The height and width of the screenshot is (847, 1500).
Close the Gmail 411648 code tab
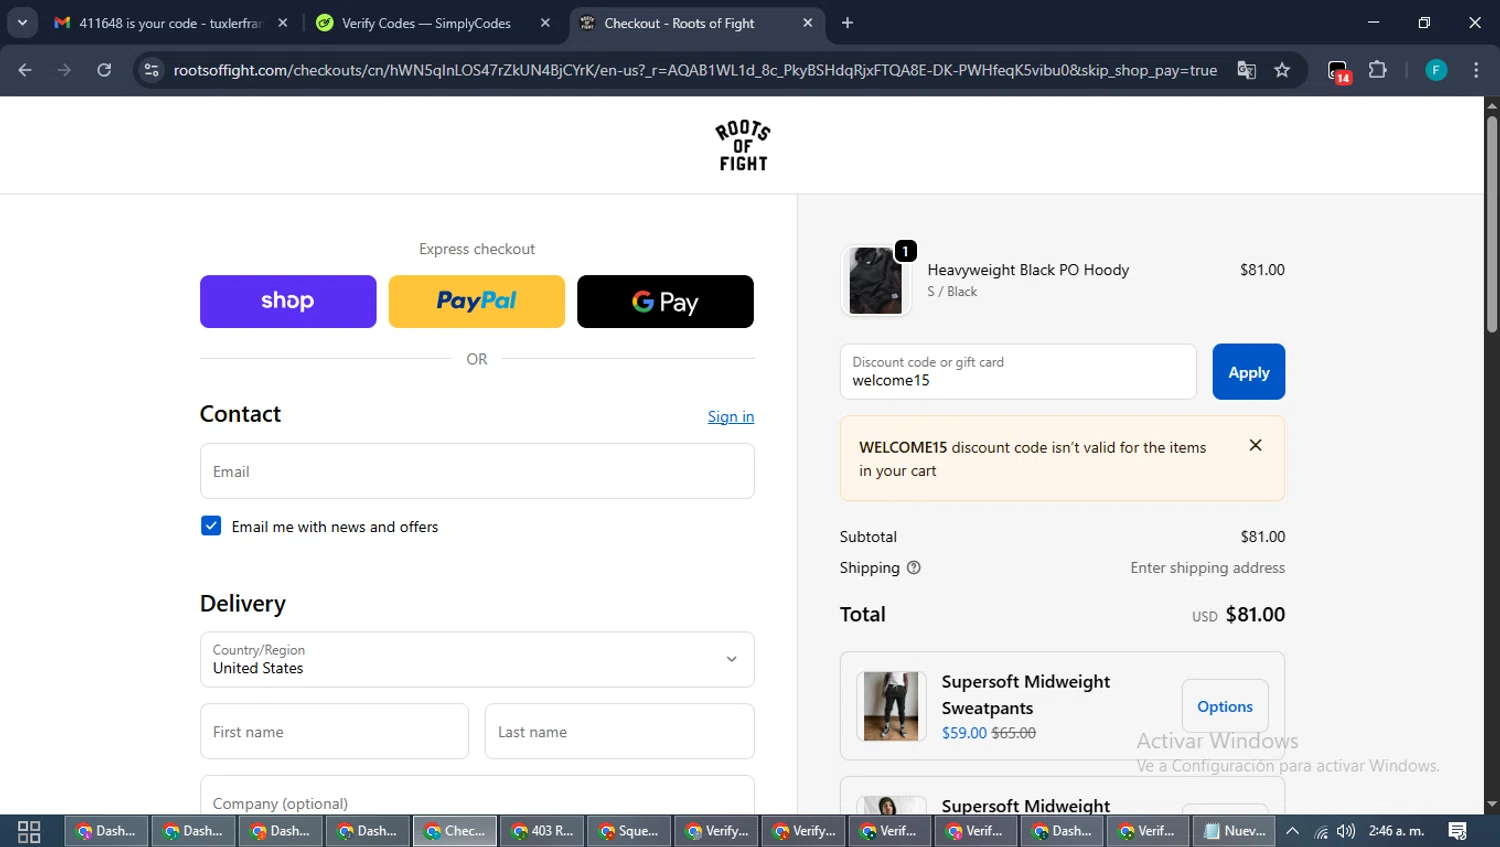point(283,22)
